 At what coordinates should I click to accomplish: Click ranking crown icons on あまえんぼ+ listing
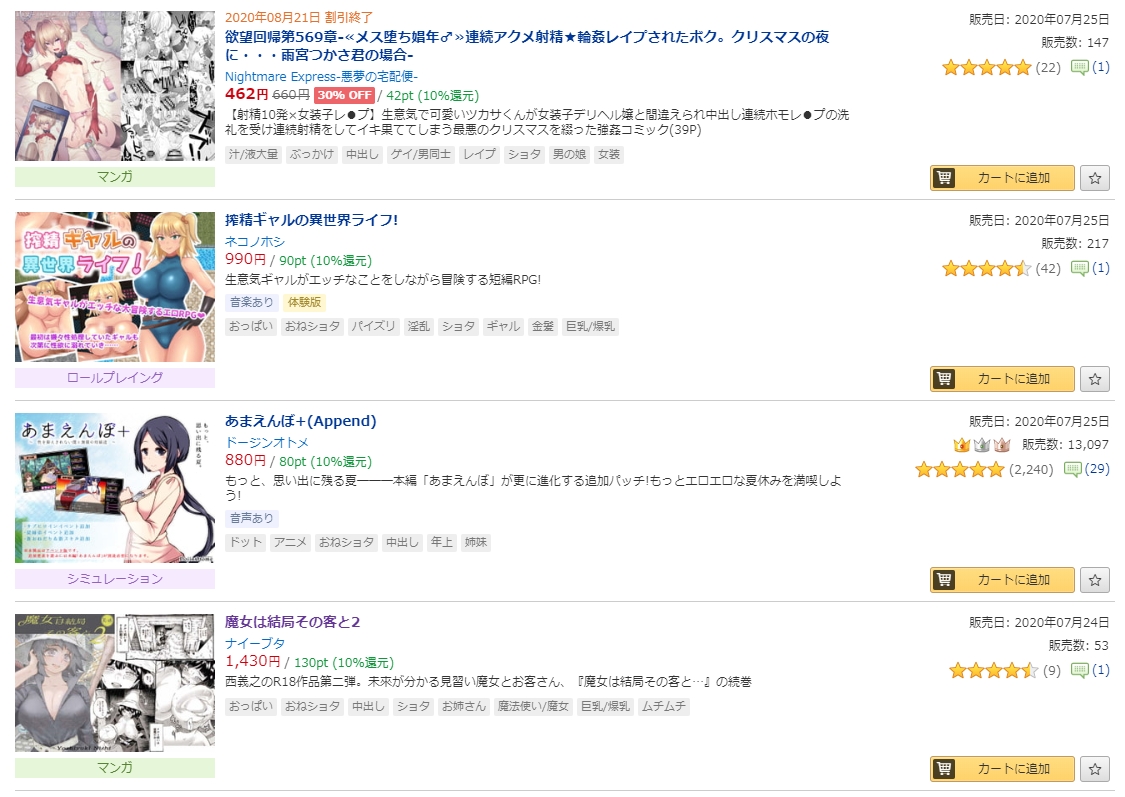(982, 445)
